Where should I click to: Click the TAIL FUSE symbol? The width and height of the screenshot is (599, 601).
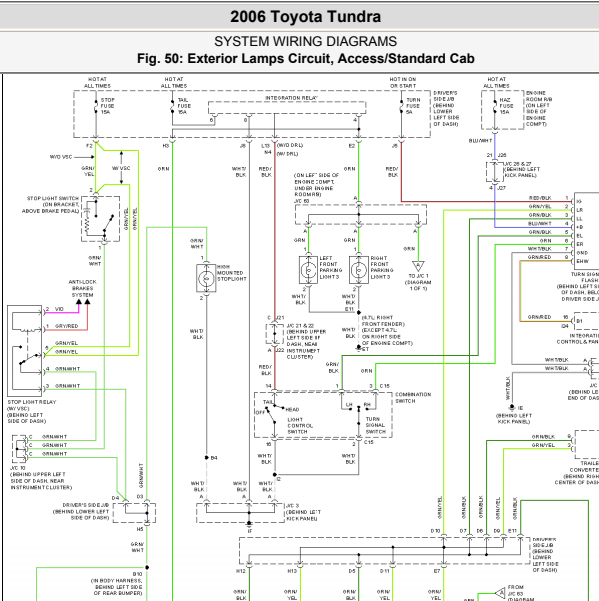172,106
